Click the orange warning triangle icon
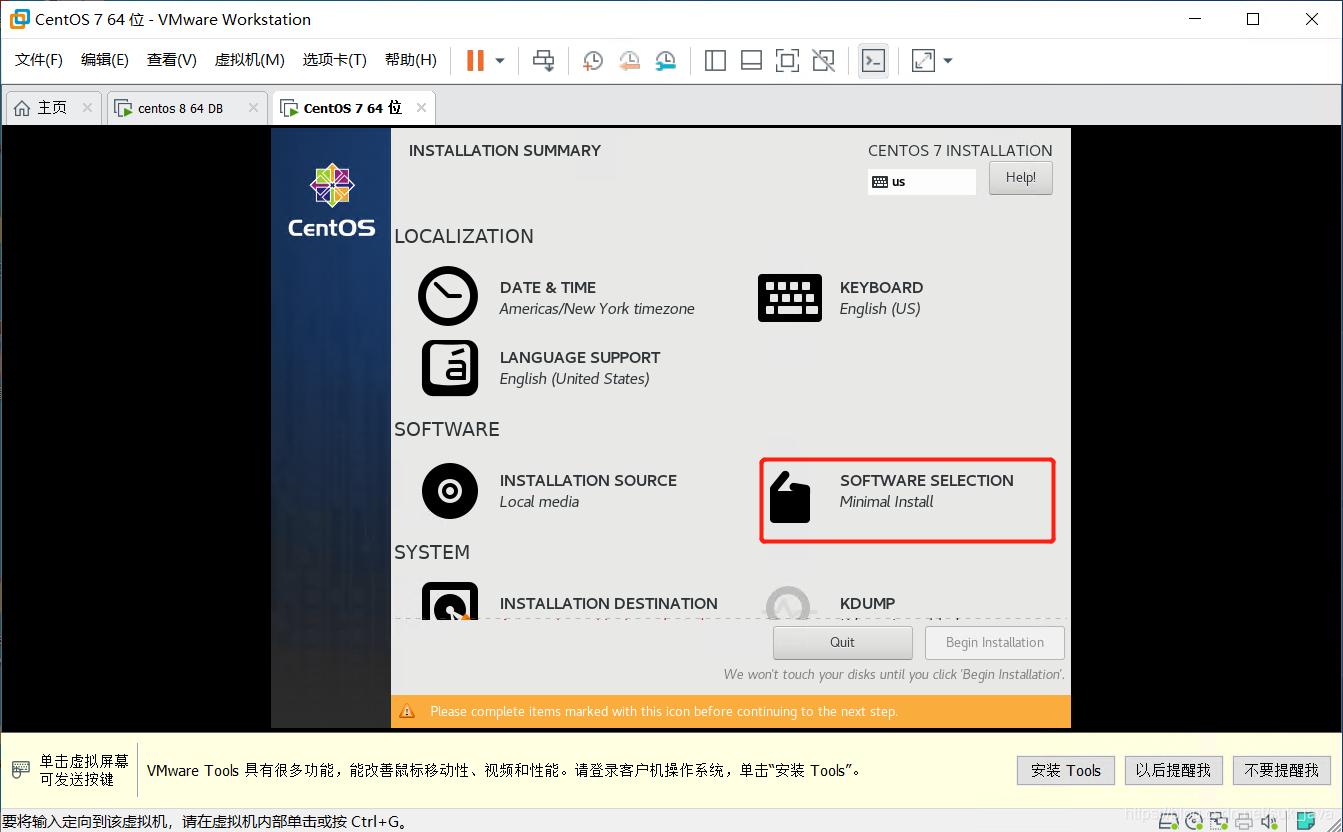Image resolution: width=1343 pixels, height=832 pixels. coord(407,712)
